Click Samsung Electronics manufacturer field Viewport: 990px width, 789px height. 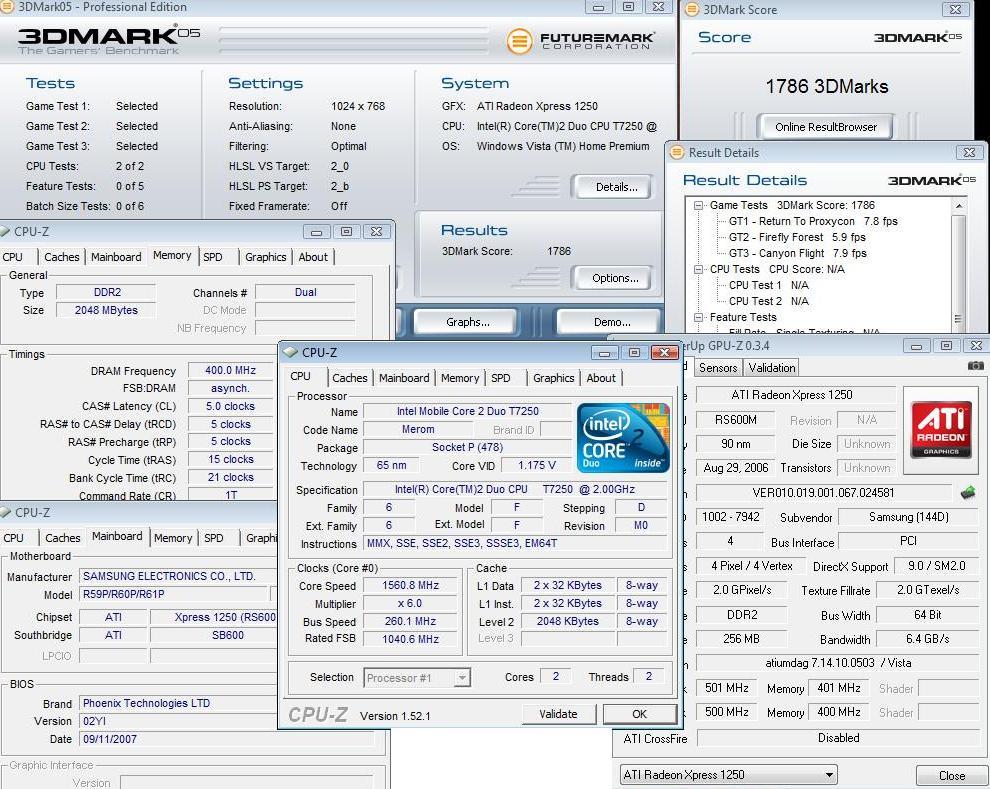177,576
